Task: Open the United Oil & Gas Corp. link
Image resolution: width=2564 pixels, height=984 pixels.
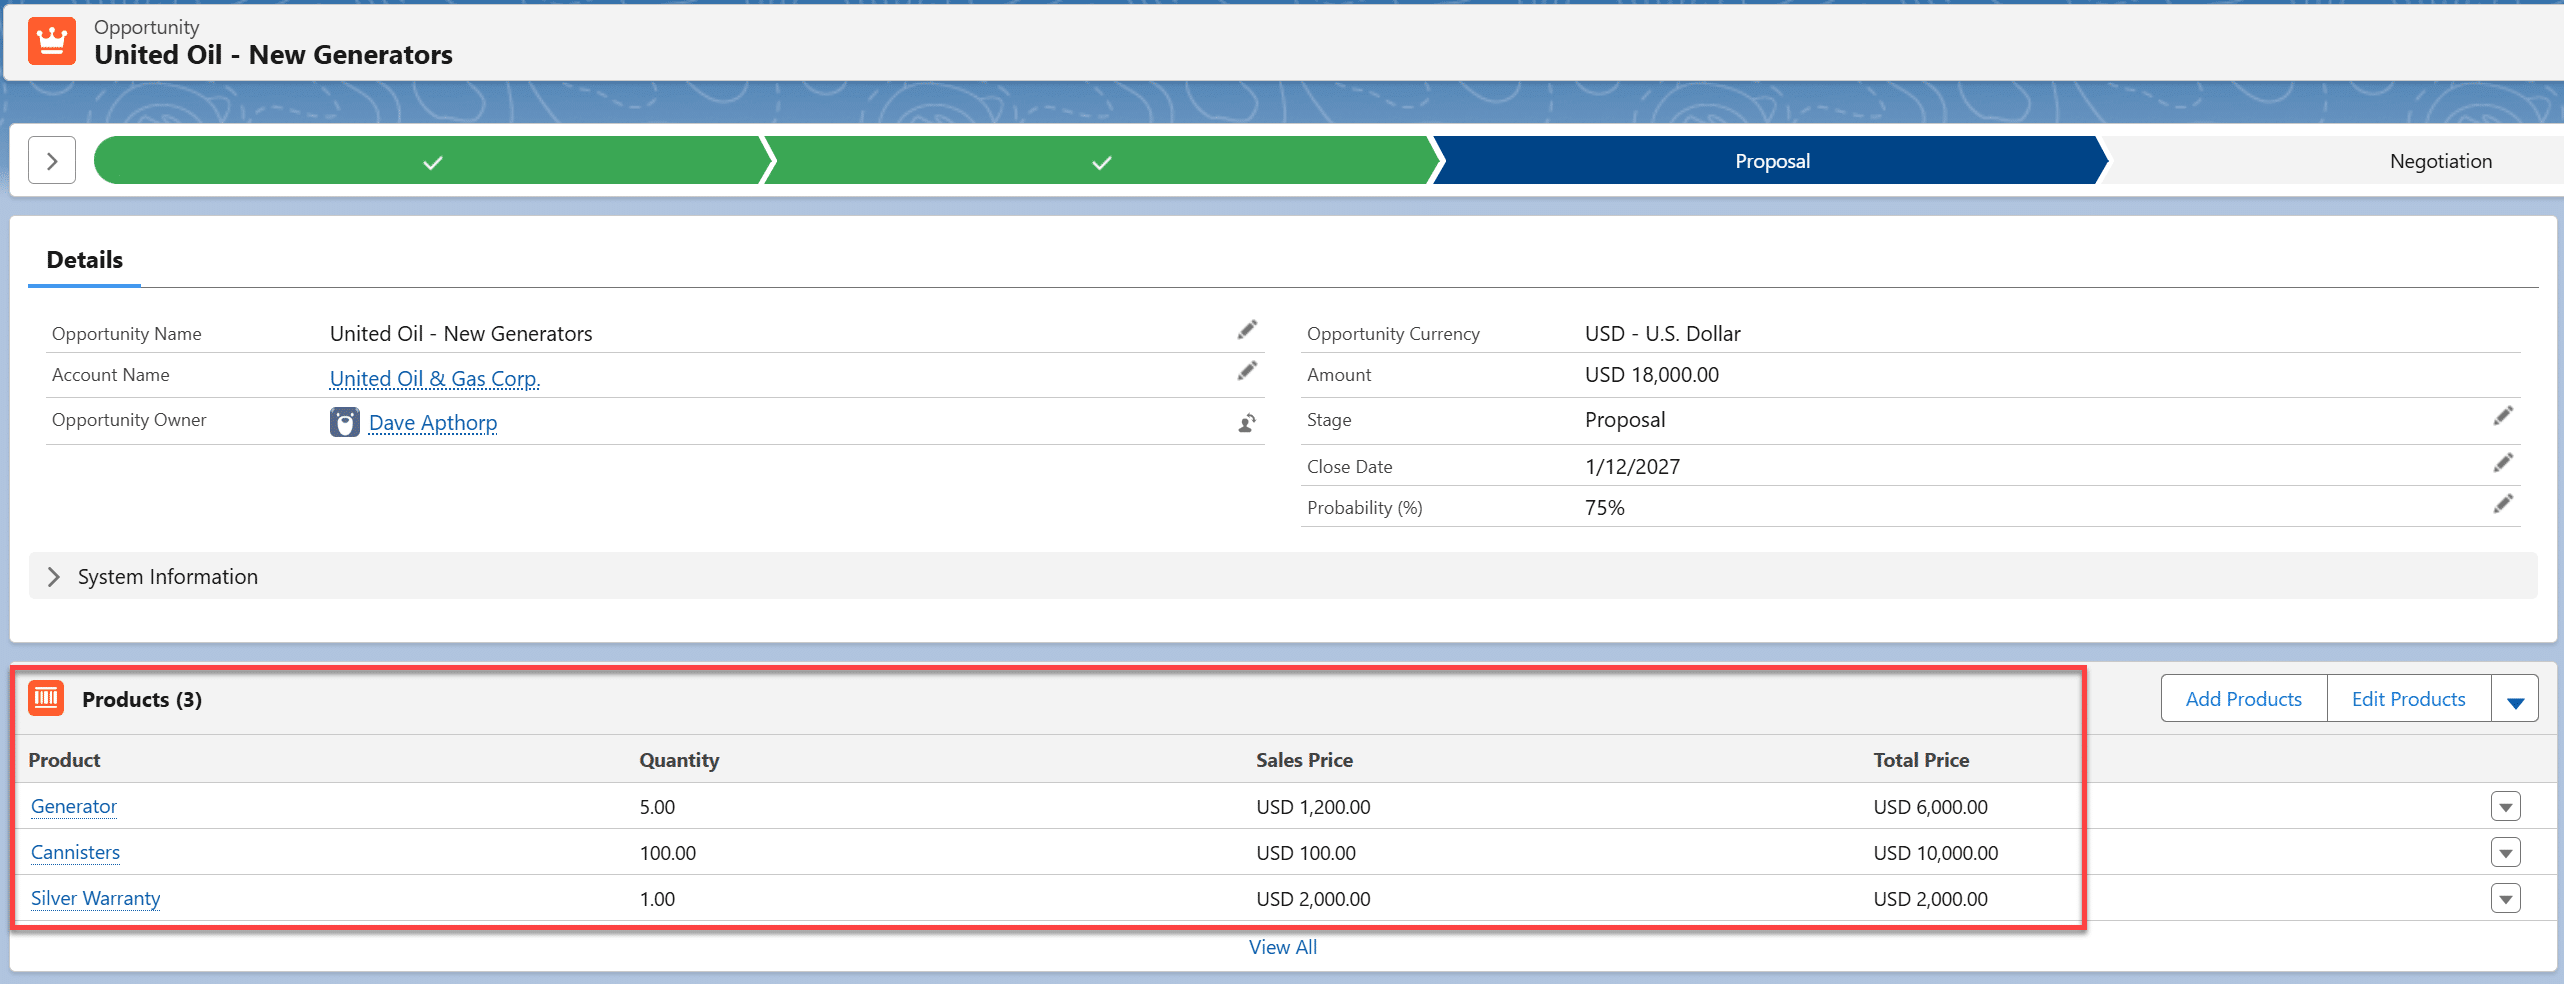Action: click(x=434, y=379)
